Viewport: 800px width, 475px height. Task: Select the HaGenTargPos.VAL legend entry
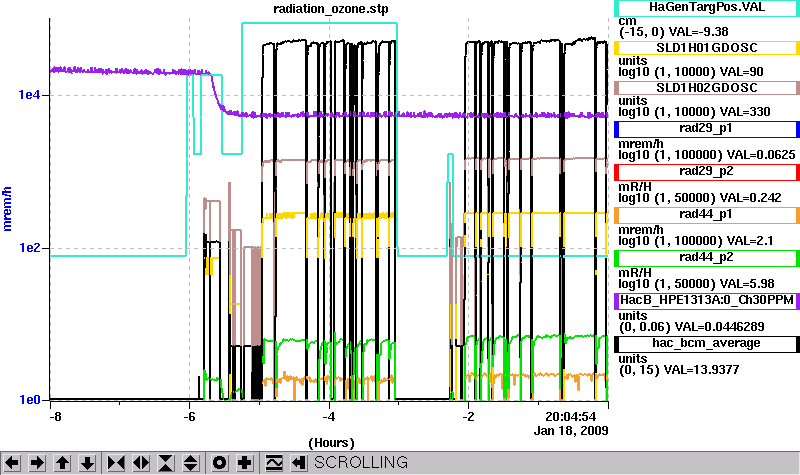707,8
